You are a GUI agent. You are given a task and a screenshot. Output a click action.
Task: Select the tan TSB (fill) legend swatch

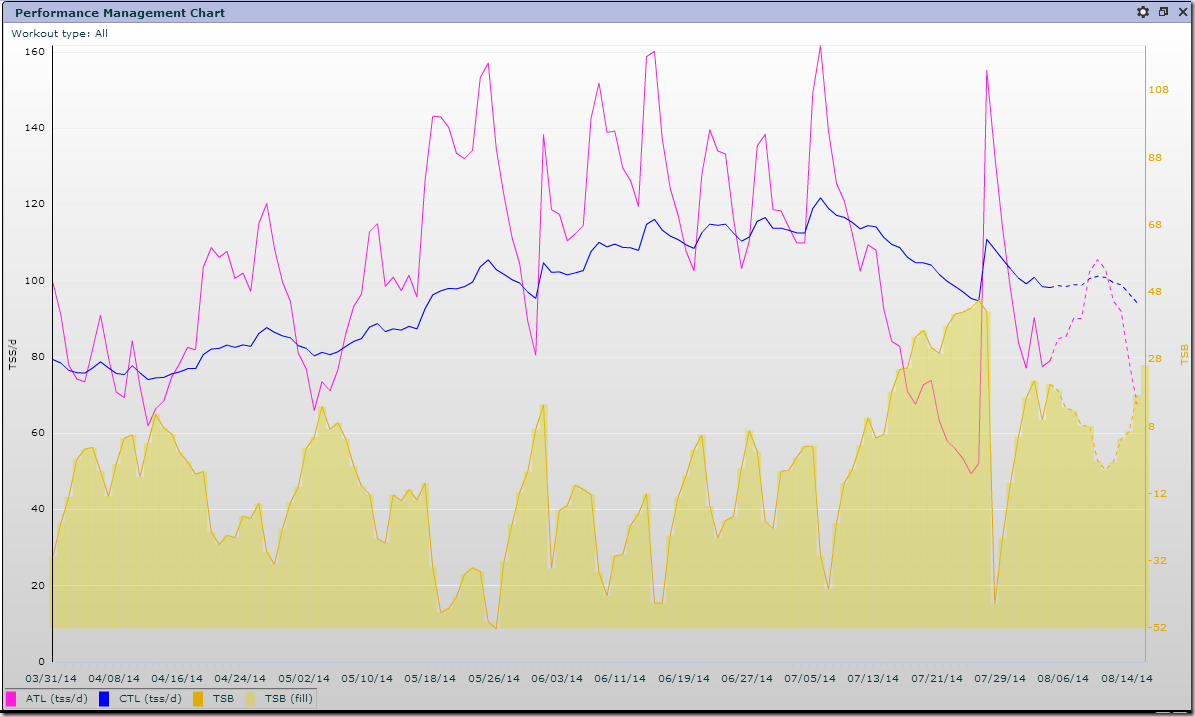(252, 698)
